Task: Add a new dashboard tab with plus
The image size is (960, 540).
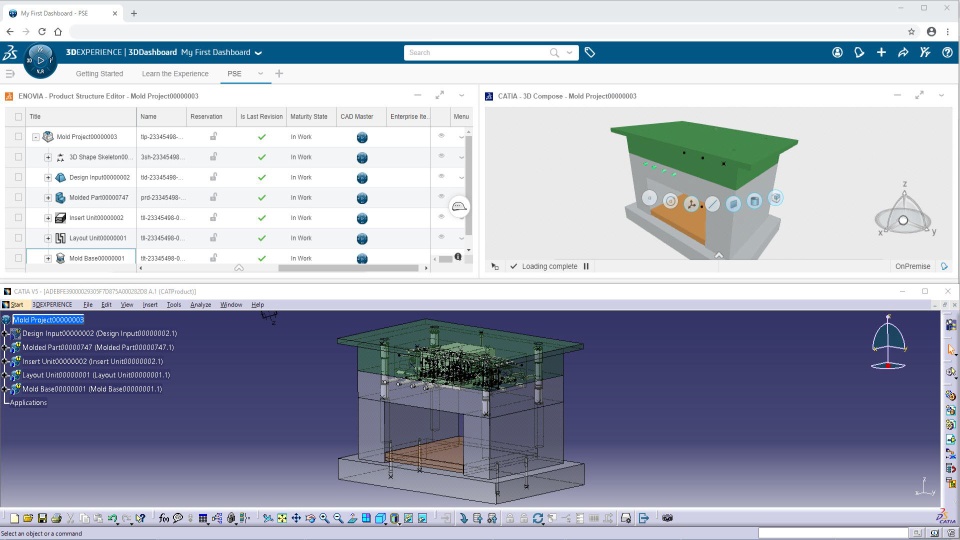Action: point(279,73)
